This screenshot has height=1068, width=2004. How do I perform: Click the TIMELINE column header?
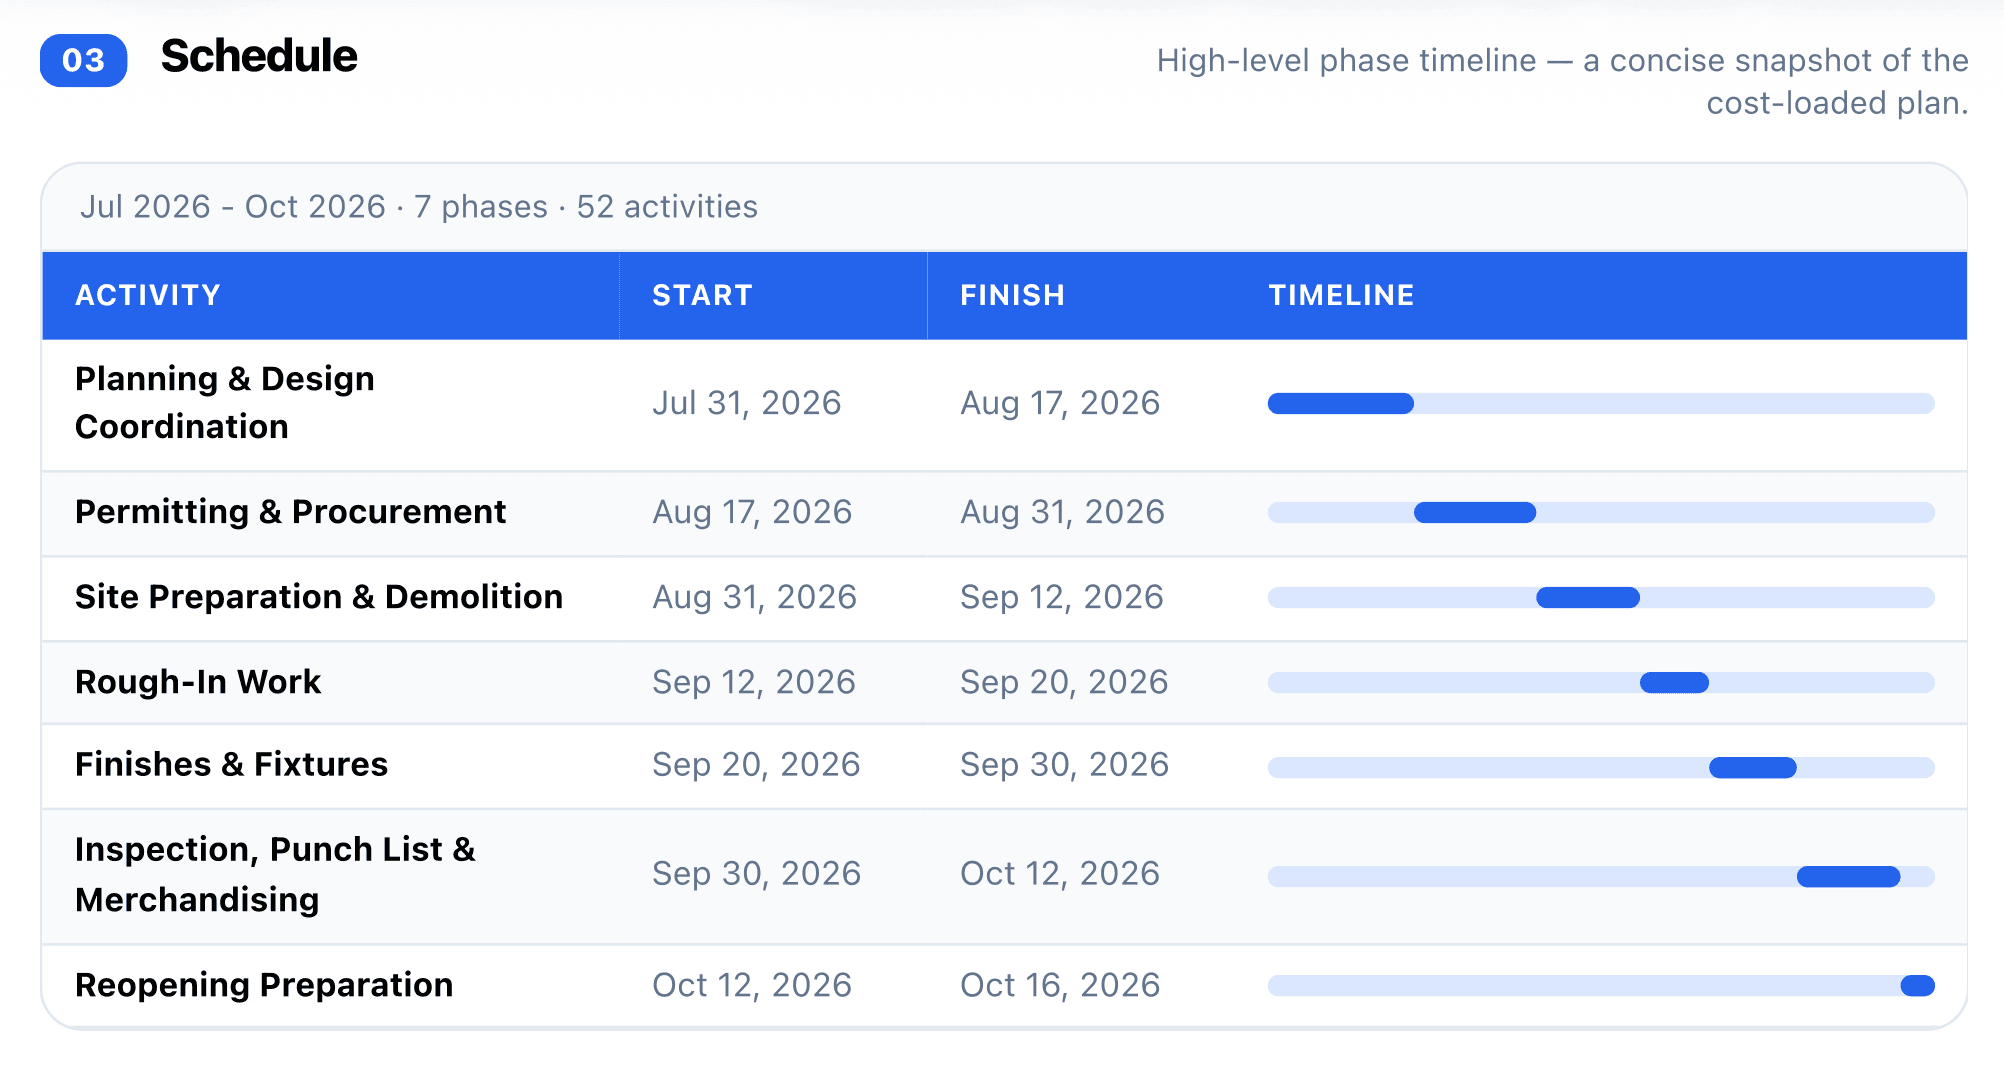coord(1341,295)
